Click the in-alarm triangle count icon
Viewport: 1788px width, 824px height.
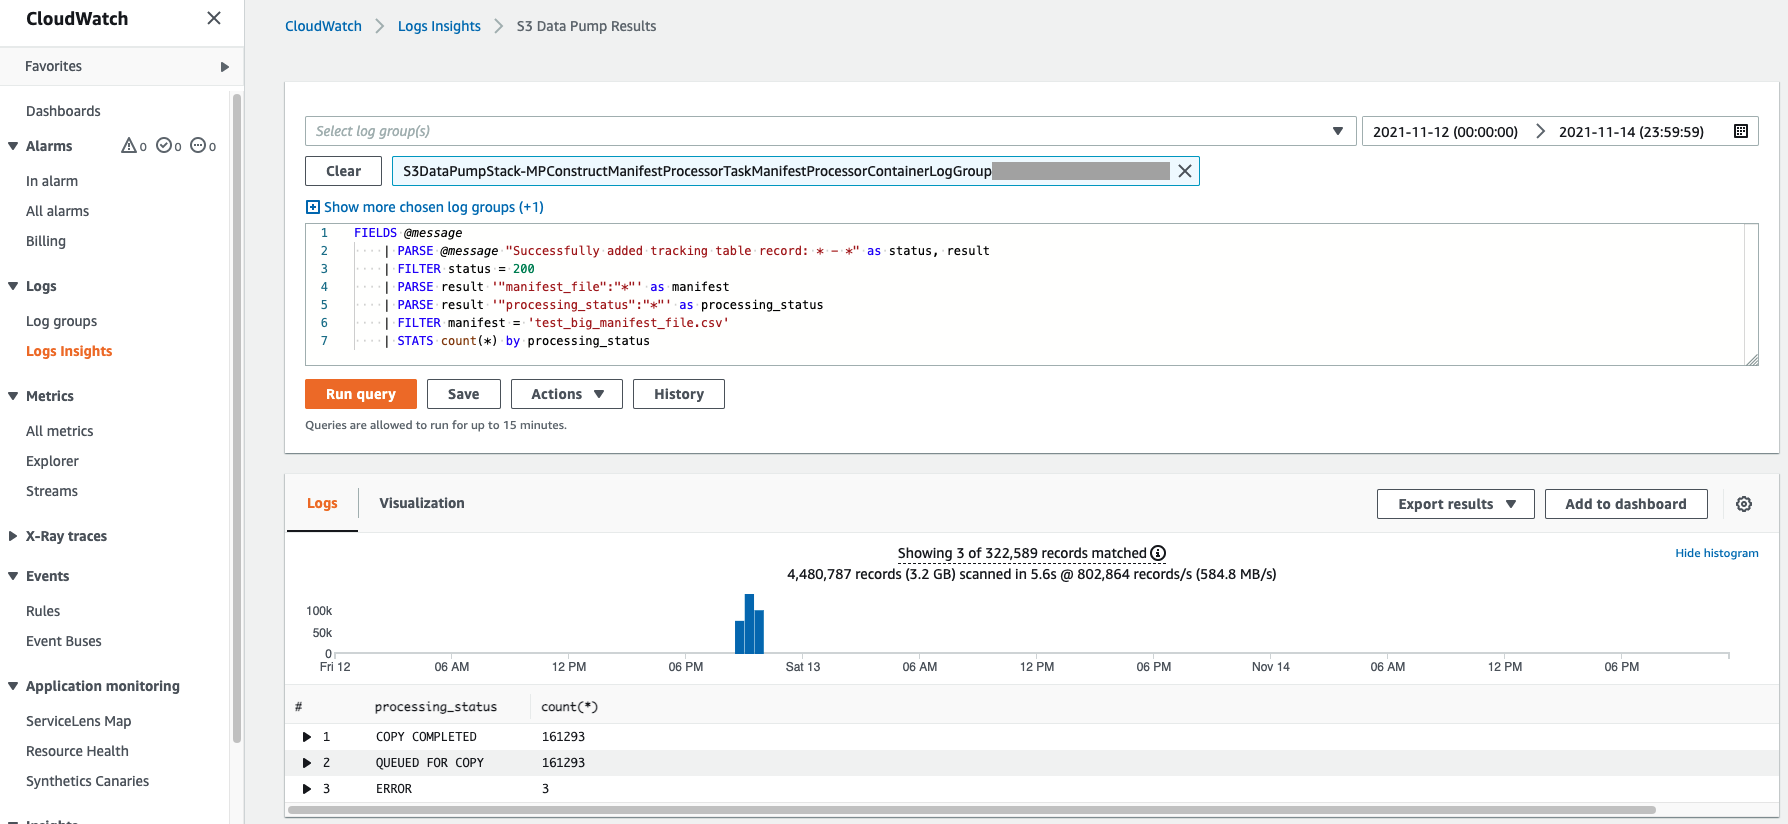pos(129,146)
